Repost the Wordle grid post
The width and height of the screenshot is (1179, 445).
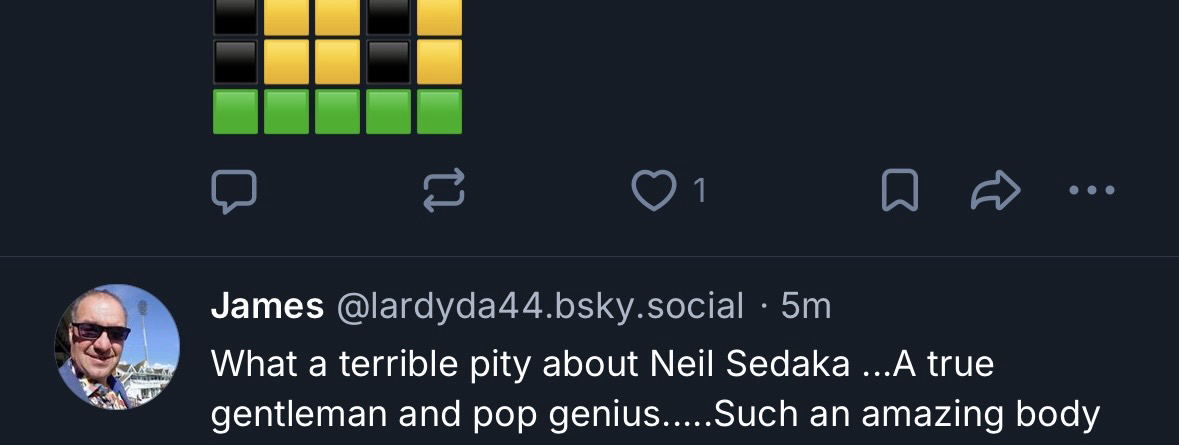point(443,191)
